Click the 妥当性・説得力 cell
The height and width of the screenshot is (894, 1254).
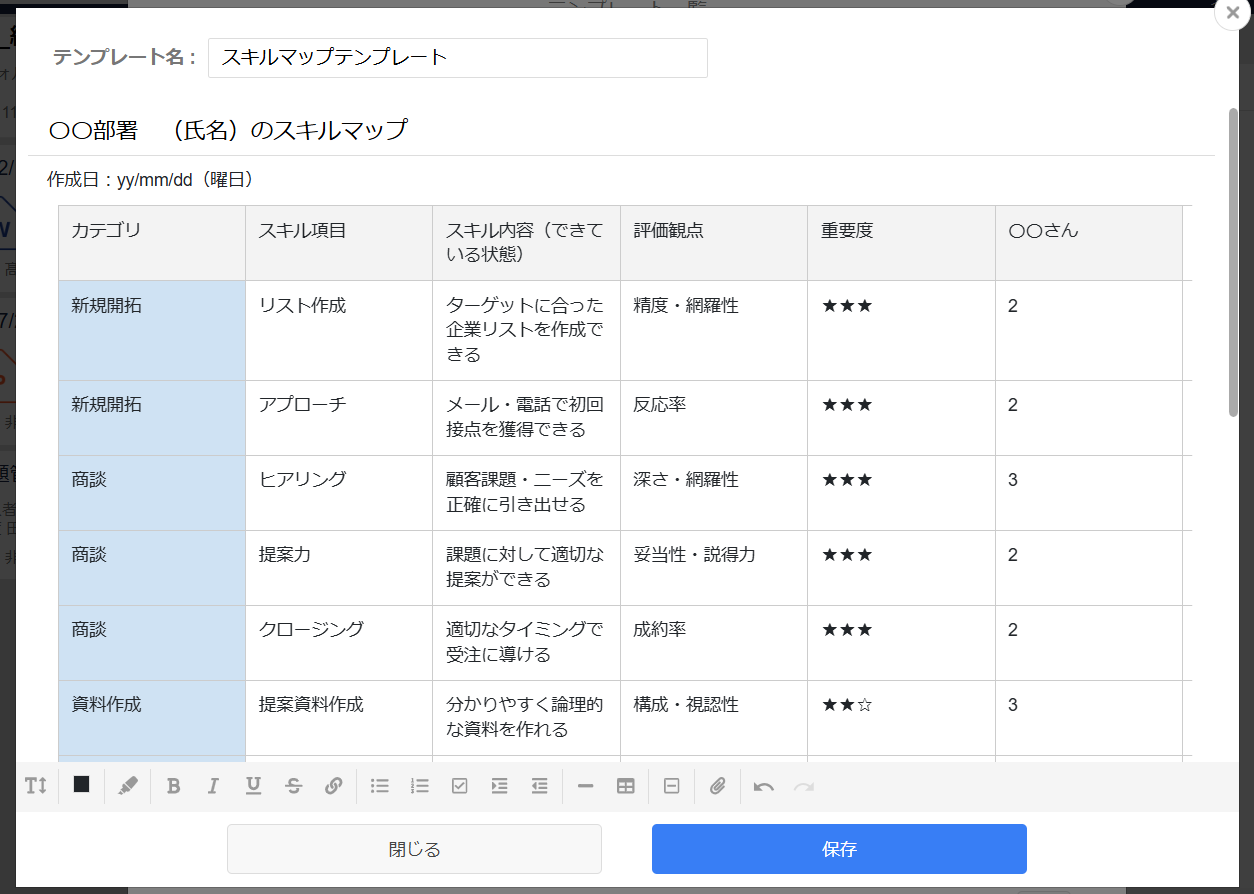coord(714,568)
